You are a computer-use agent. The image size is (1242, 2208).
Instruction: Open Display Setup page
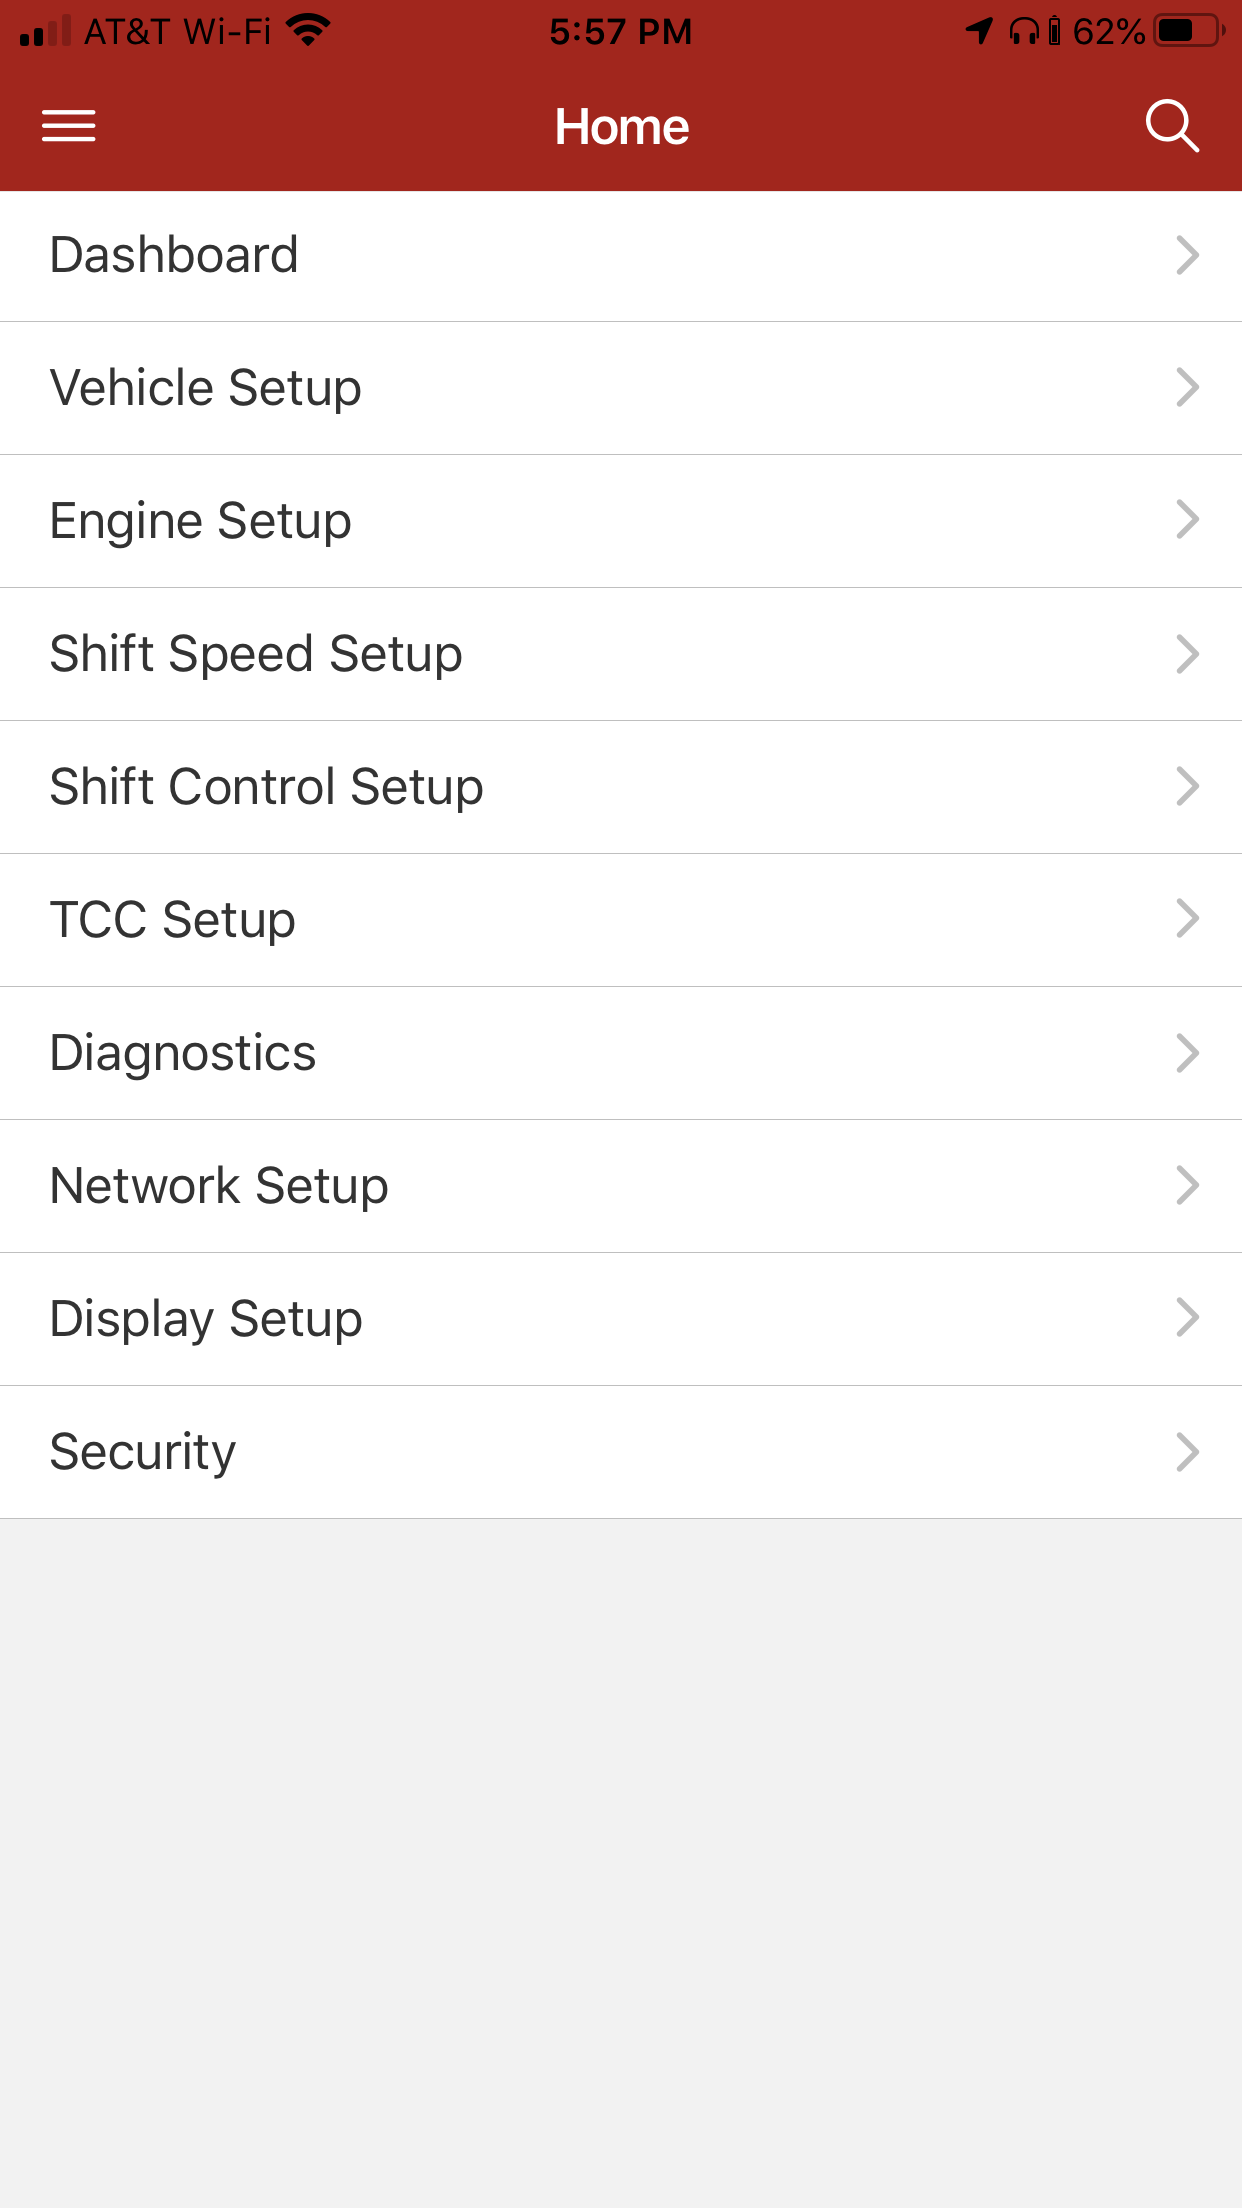(x=206, y=1319)
